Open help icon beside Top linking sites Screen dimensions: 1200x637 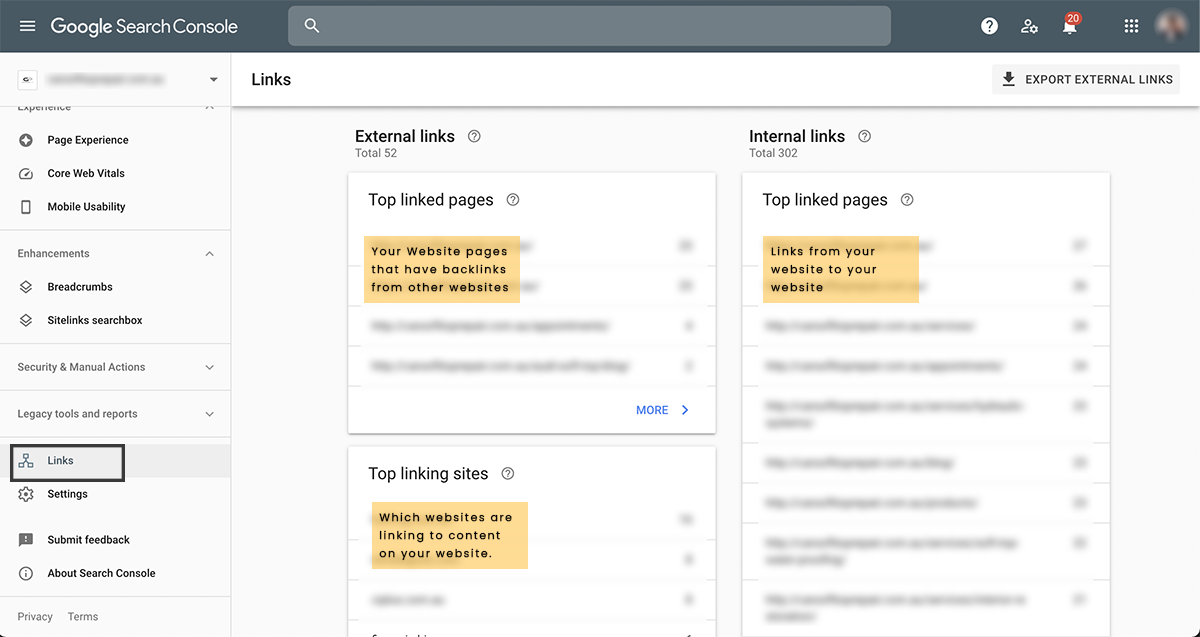pyautogui.click(x=508, y=474)
